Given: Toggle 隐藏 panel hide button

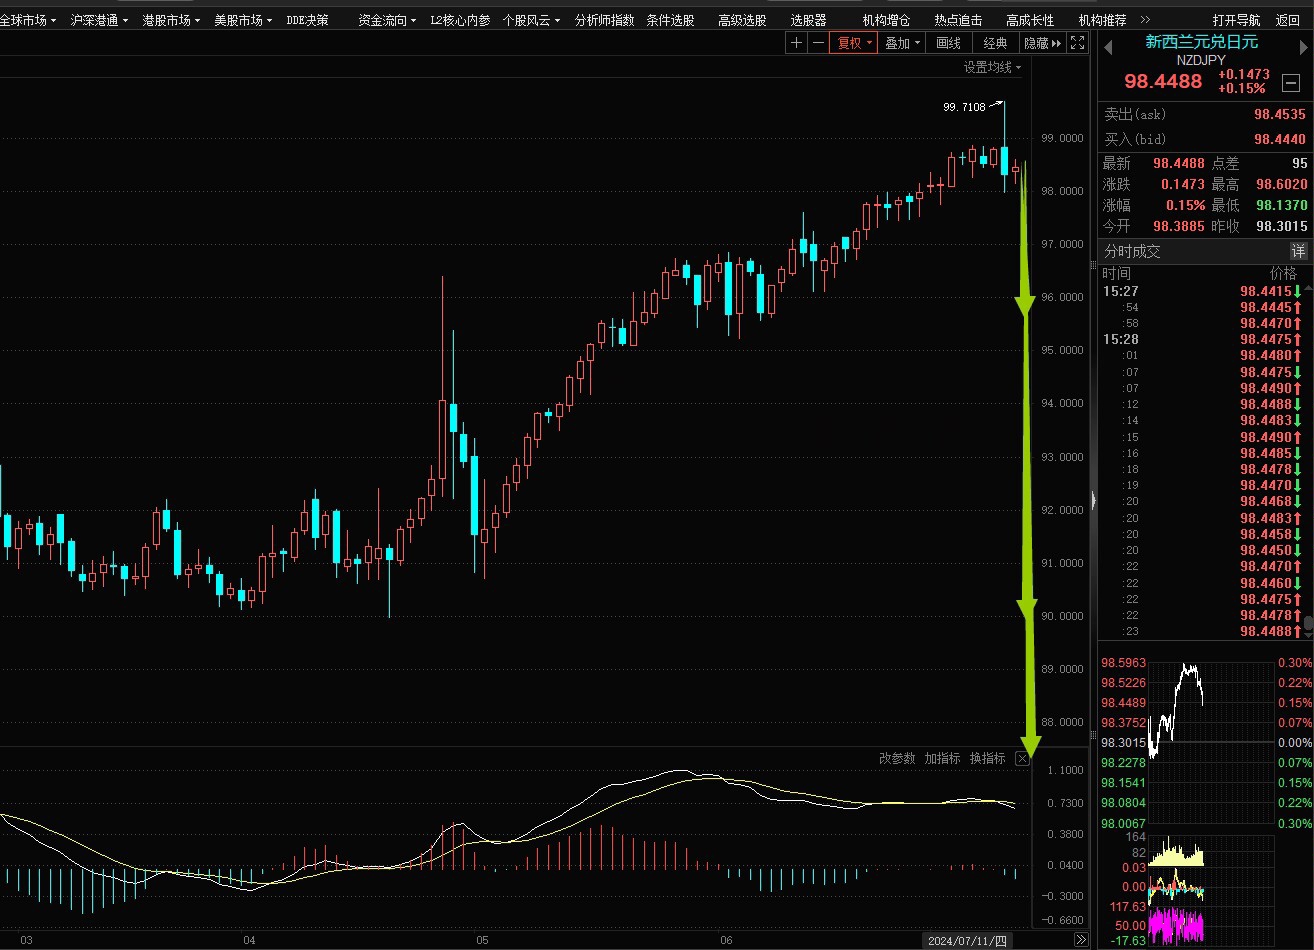Looking at the screenshot, I should tap(1042, 43).
